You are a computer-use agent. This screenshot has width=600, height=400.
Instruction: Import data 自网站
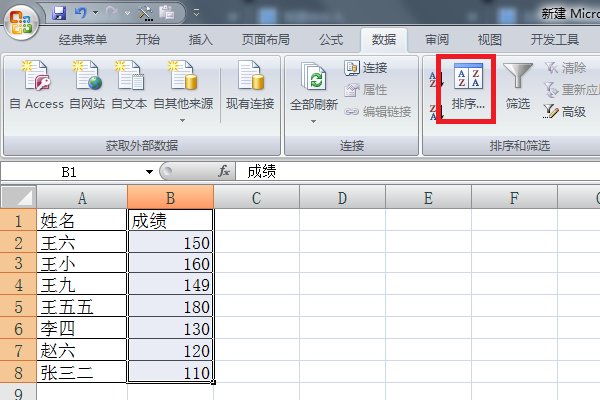(87, 85)
